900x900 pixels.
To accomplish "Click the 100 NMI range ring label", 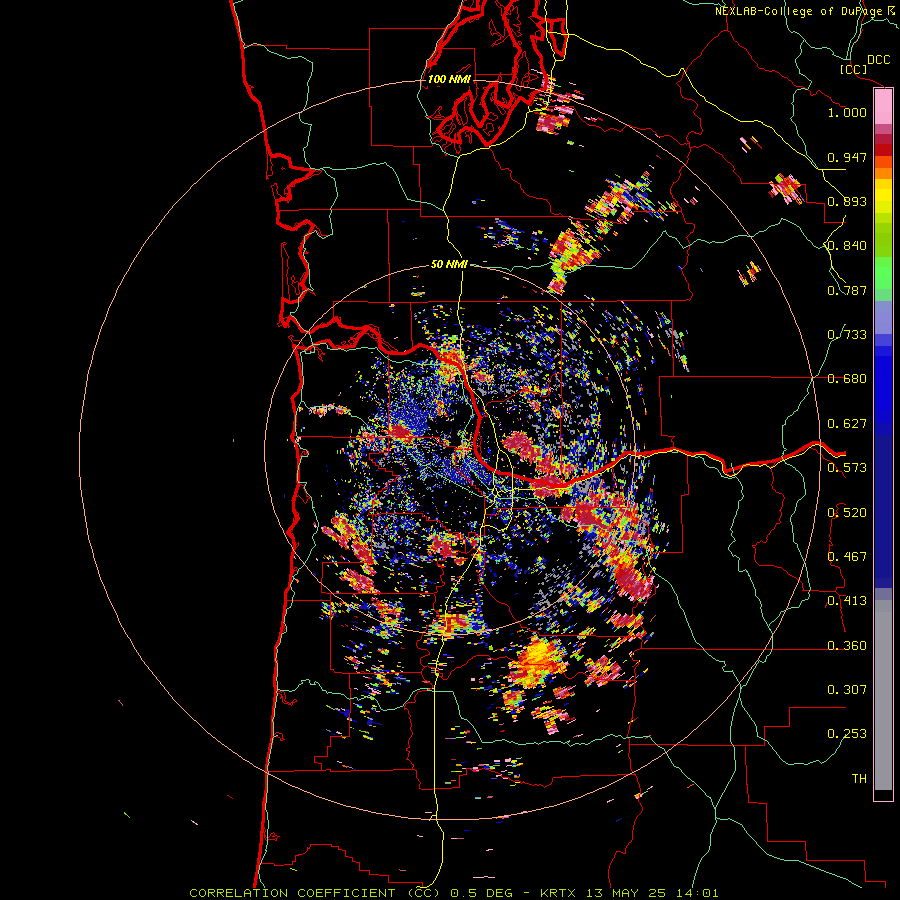I will point(449,79).
